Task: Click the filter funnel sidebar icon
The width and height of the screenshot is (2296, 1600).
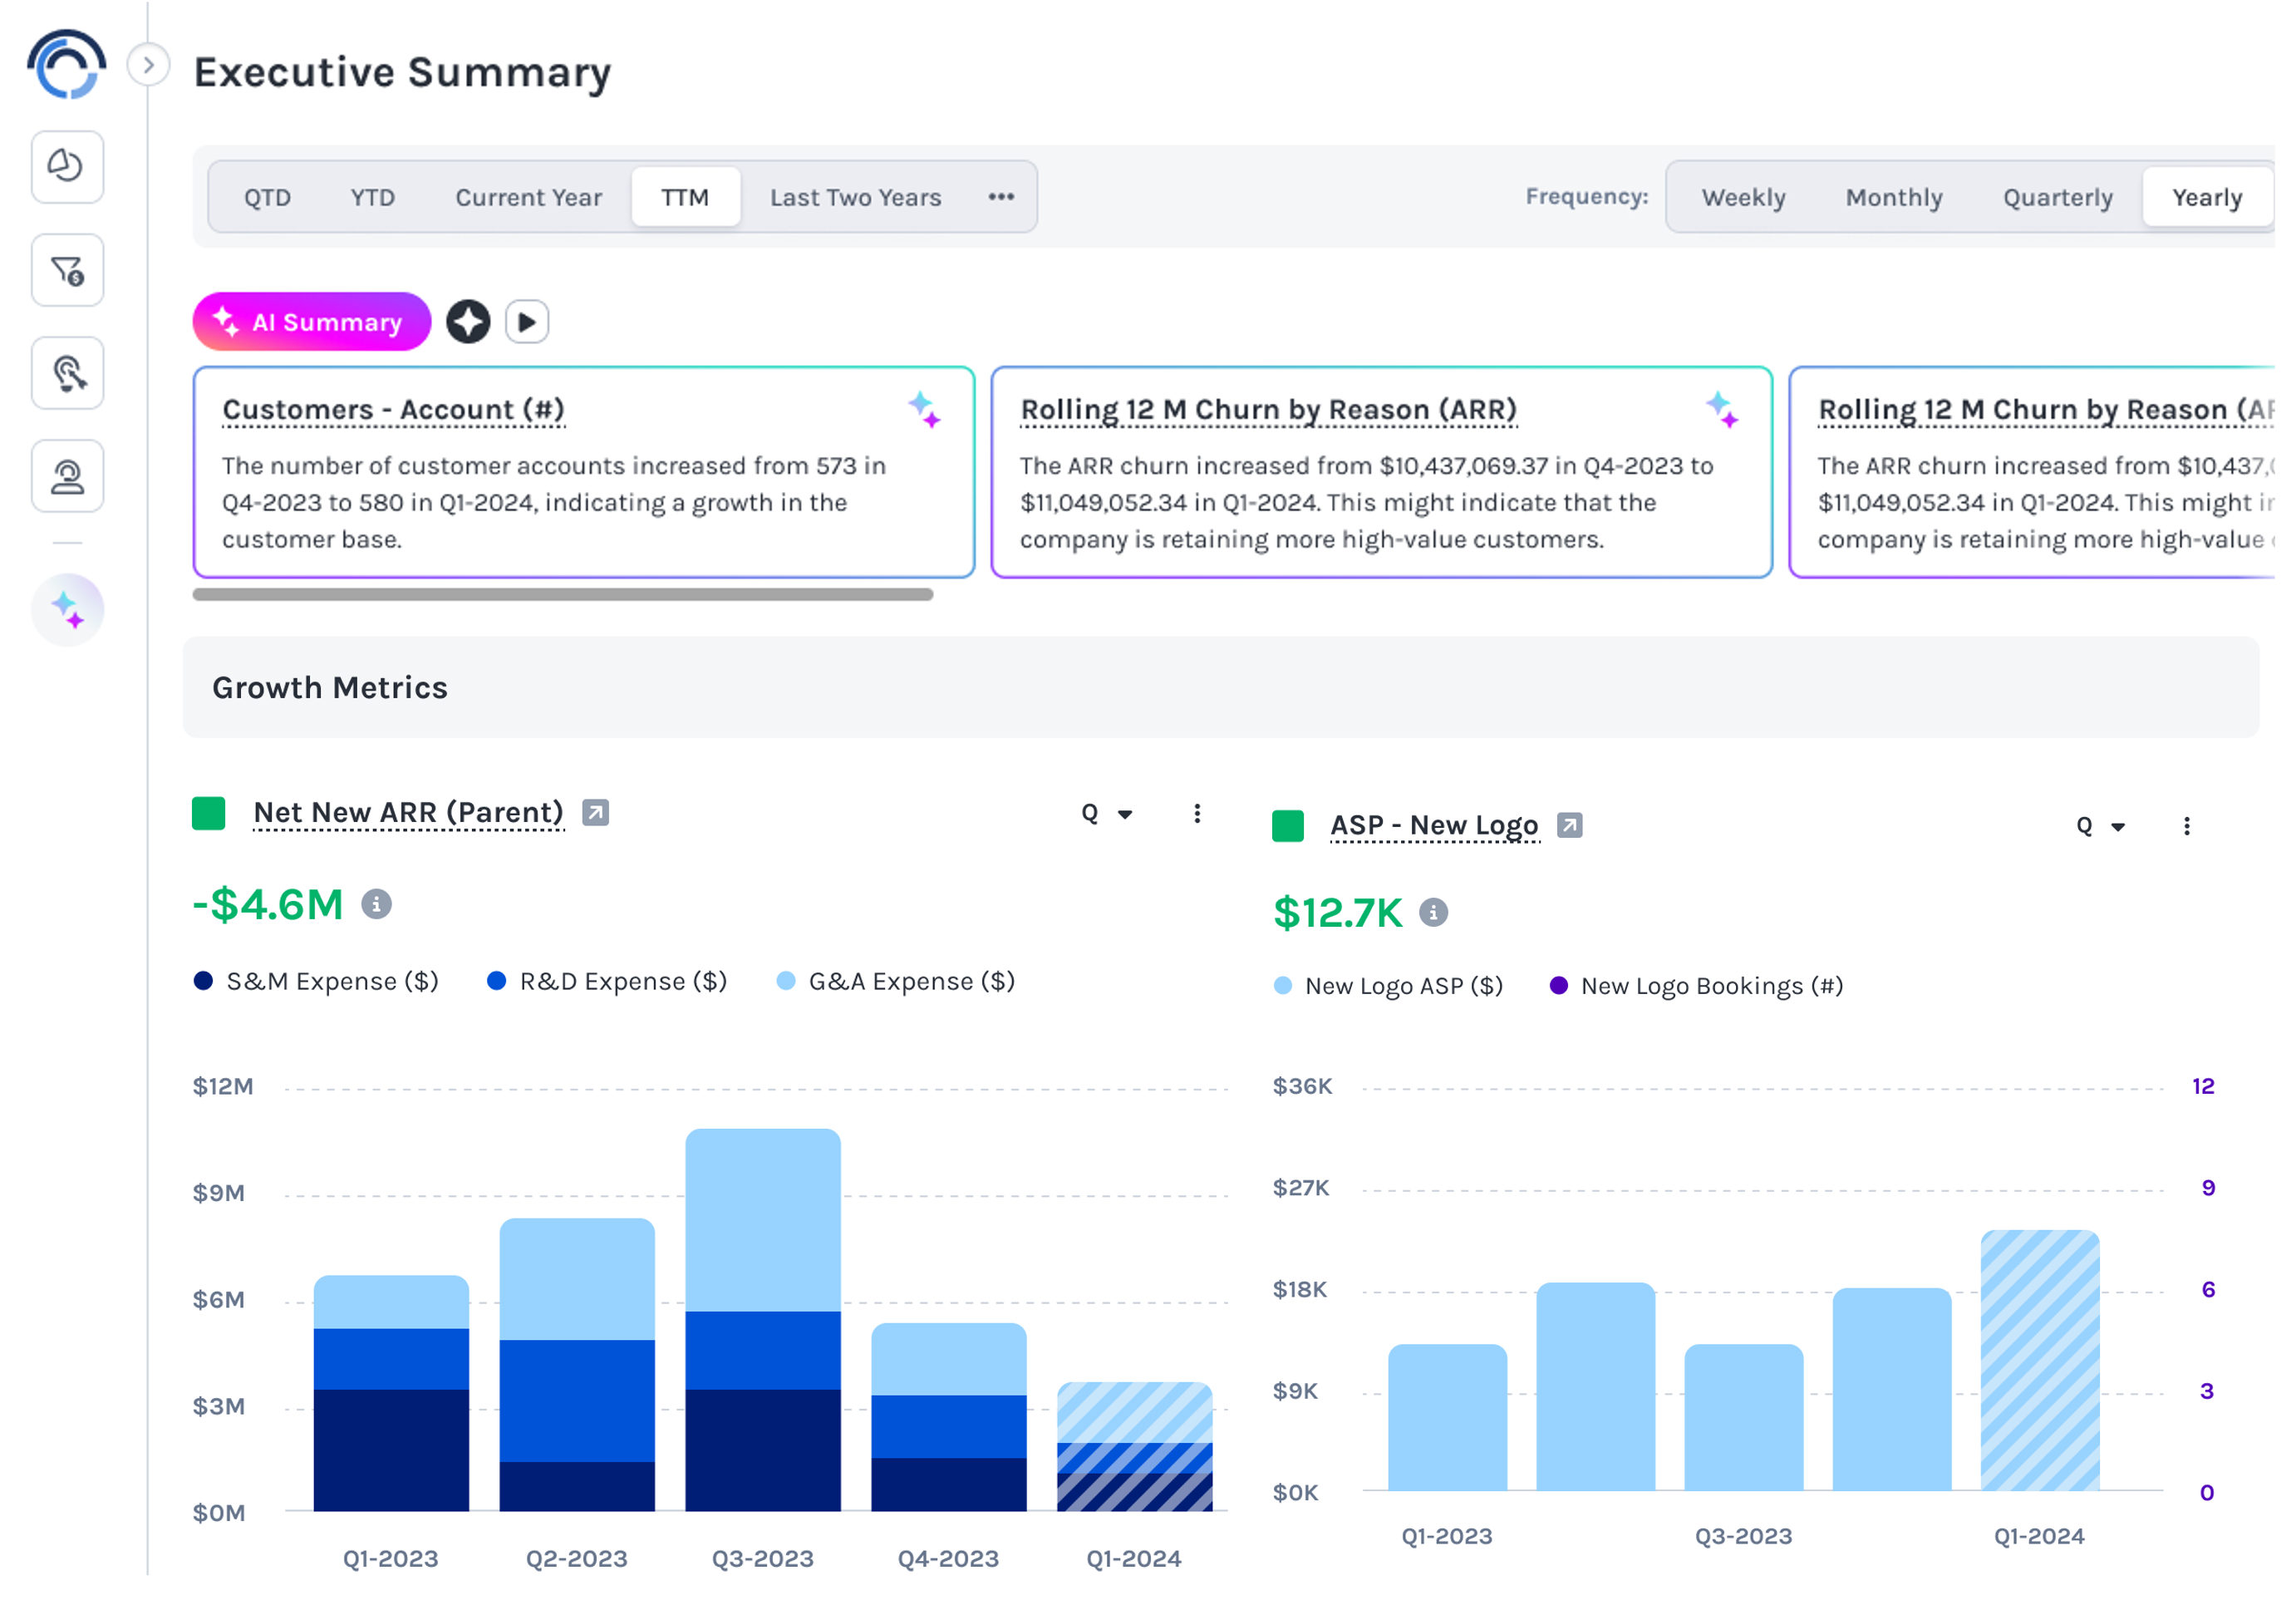Action: pos(67,270)
